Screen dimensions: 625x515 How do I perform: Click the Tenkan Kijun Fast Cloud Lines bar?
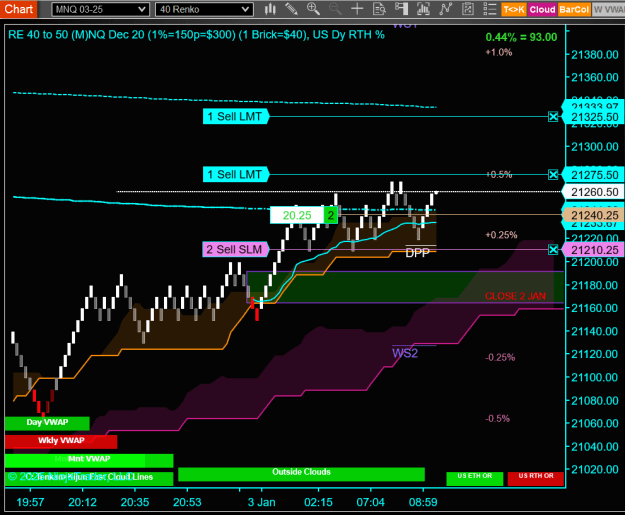89,479
